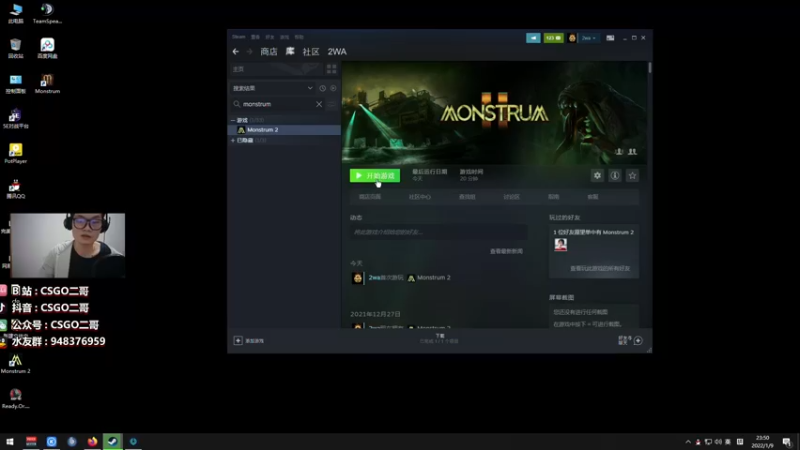The image size is (800, 450).
Task: Click the user avatar in title bar
Action: pyautogui.click(x=572, y=38)
